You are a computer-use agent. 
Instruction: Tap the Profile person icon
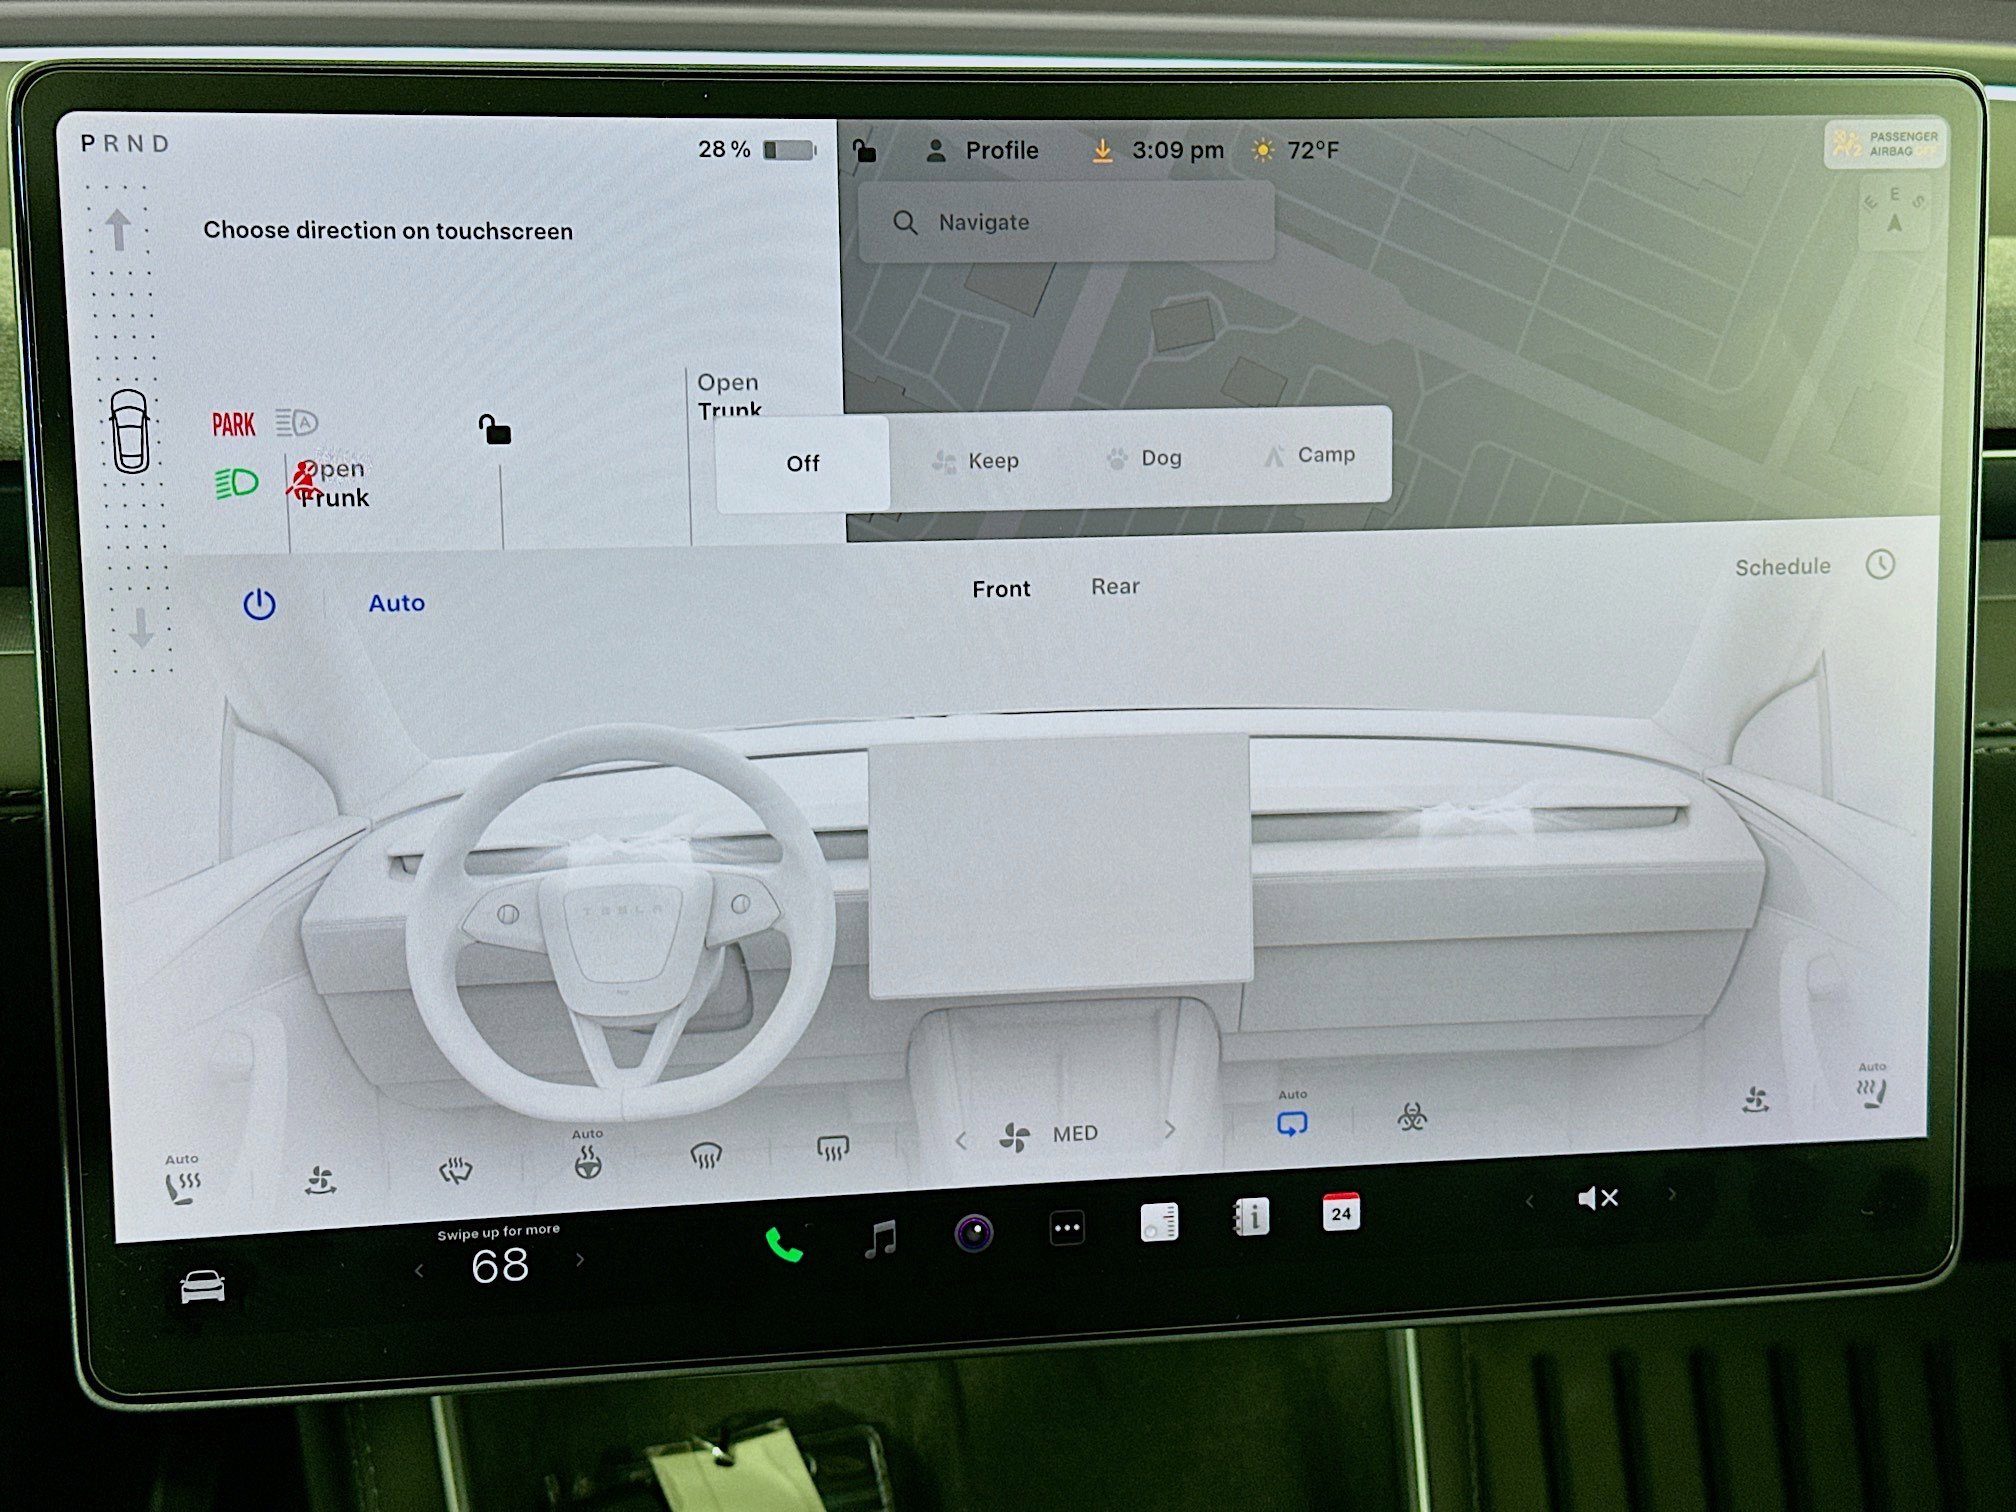coord(936,151)
